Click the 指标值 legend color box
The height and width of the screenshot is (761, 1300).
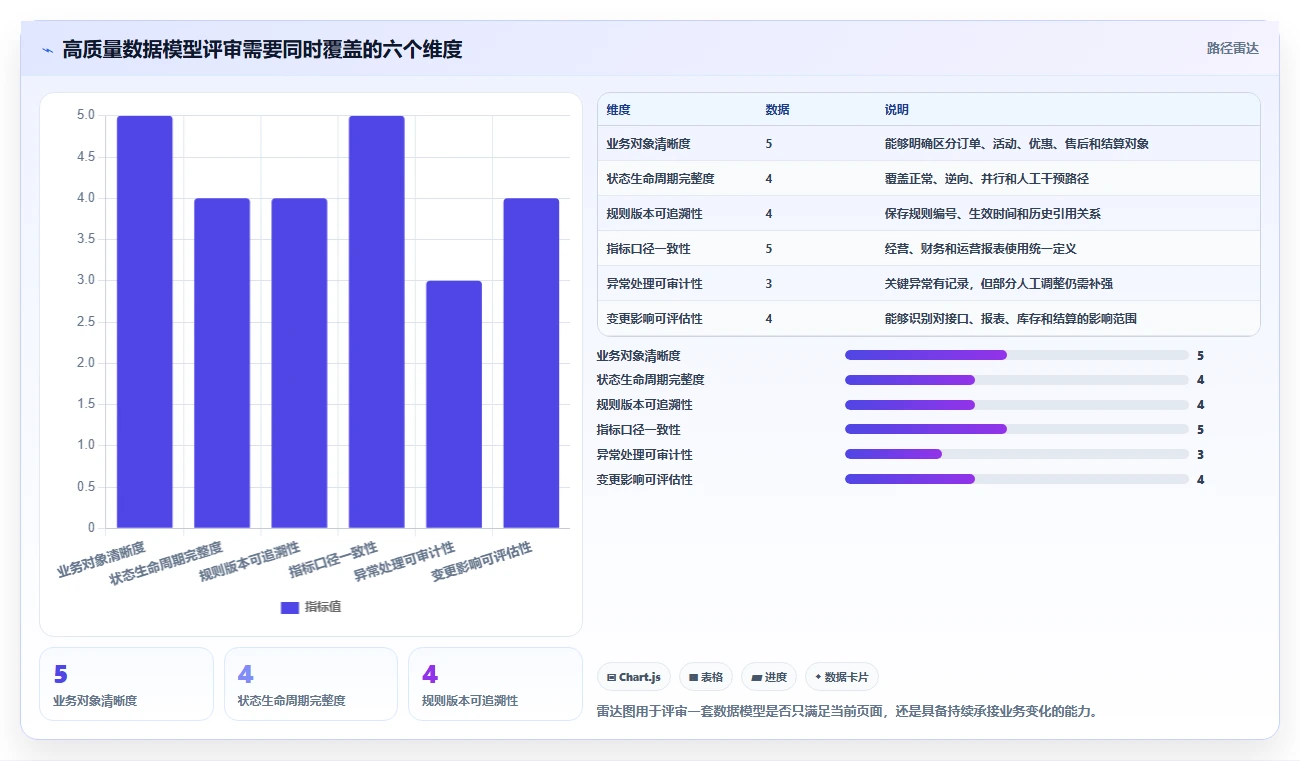(x=290, y=607)
